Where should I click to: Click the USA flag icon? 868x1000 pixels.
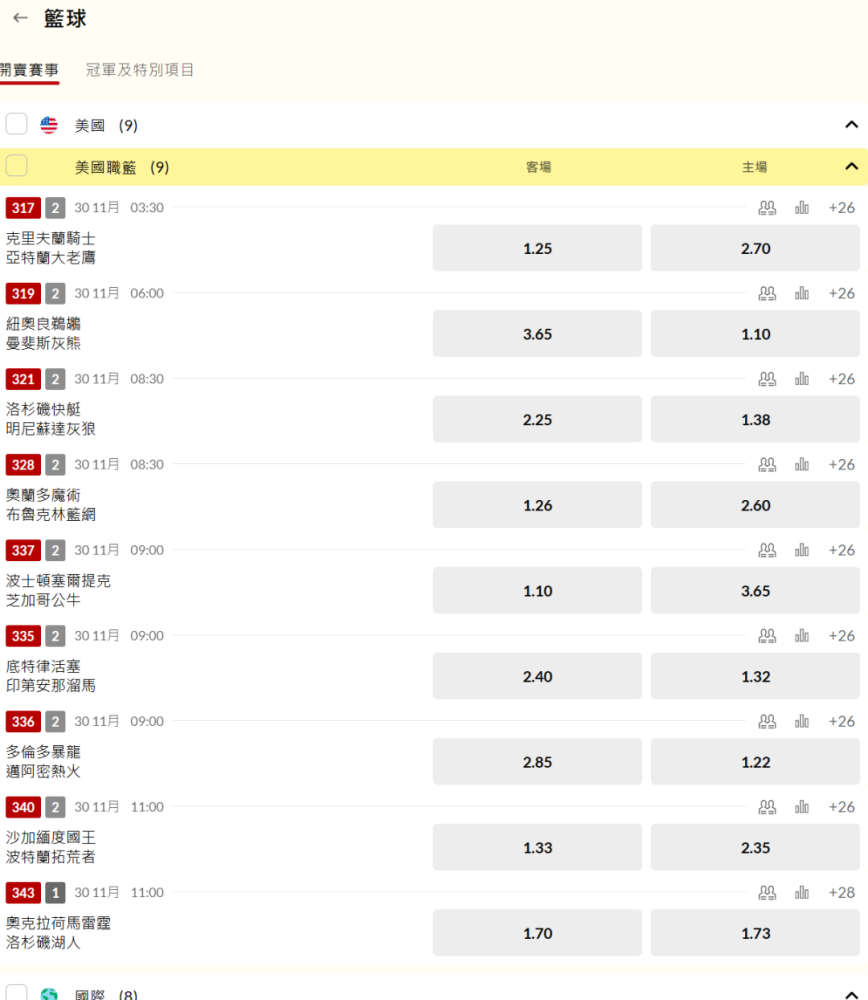(x=49, y=125)
